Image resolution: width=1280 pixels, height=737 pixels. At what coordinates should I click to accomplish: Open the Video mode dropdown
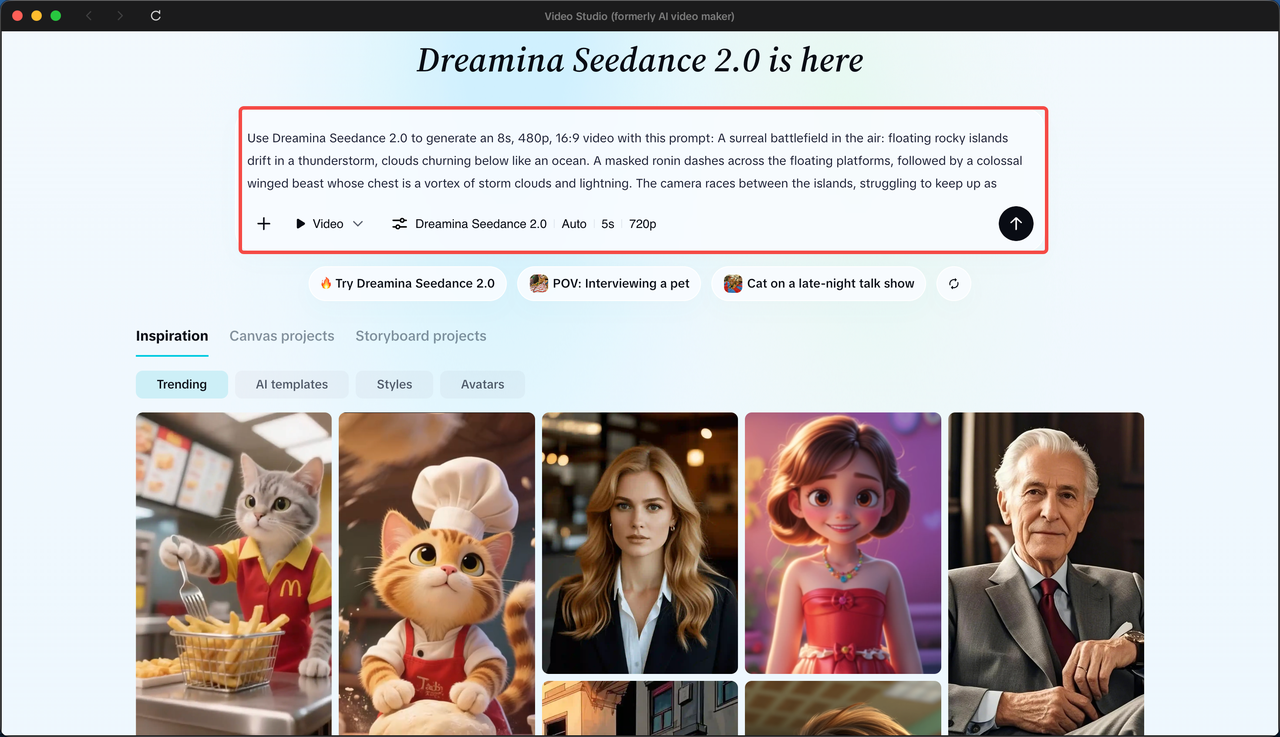coord(329,224)
